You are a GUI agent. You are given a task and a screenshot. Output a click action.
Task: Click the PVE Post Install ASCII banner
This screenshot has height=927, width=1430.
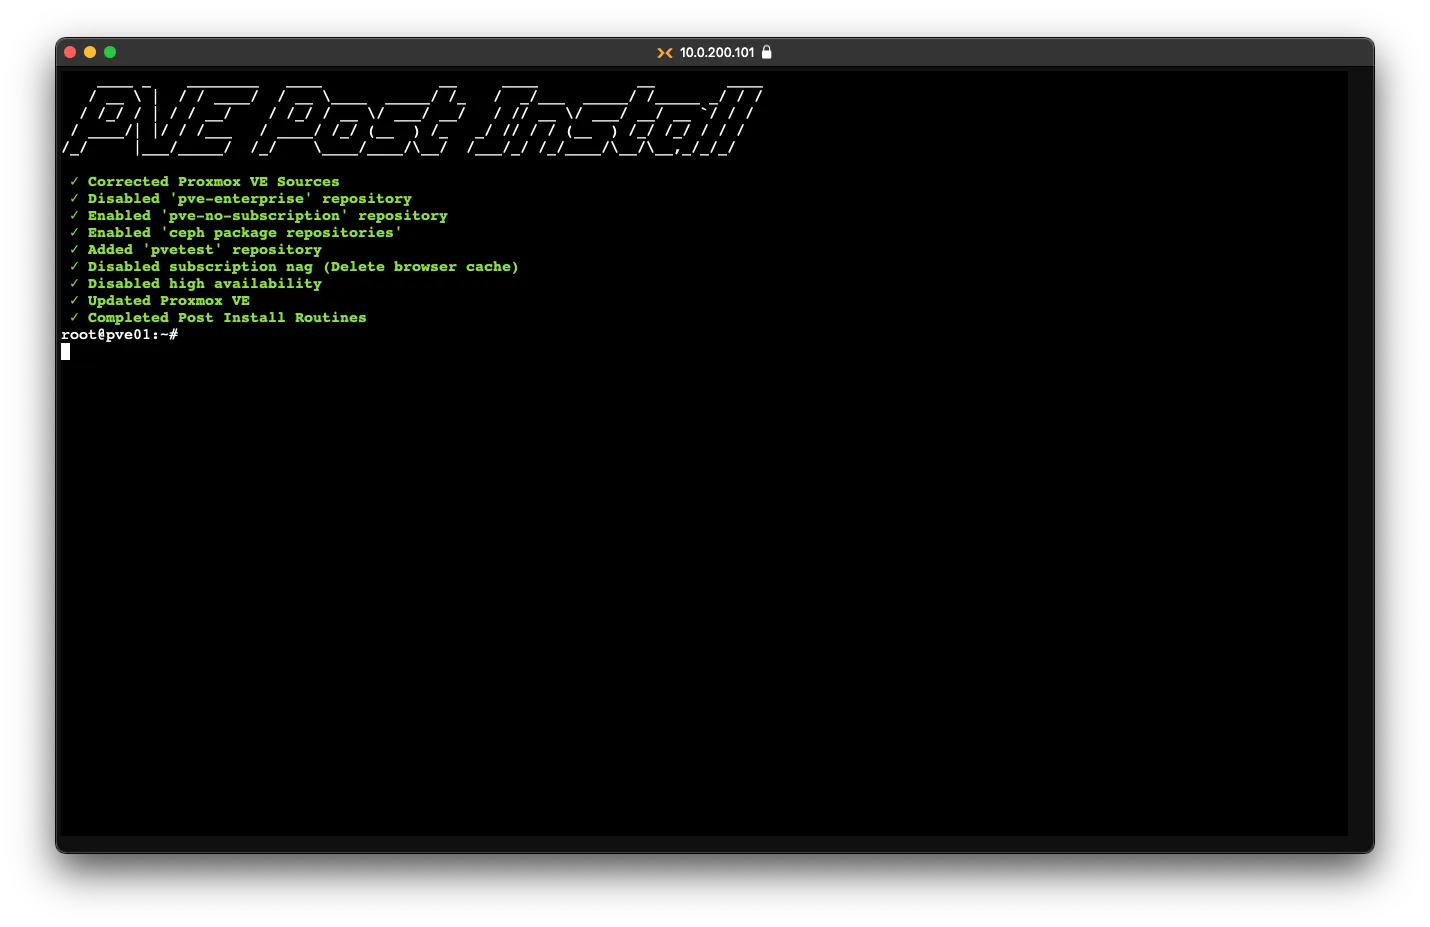[414, 121]
